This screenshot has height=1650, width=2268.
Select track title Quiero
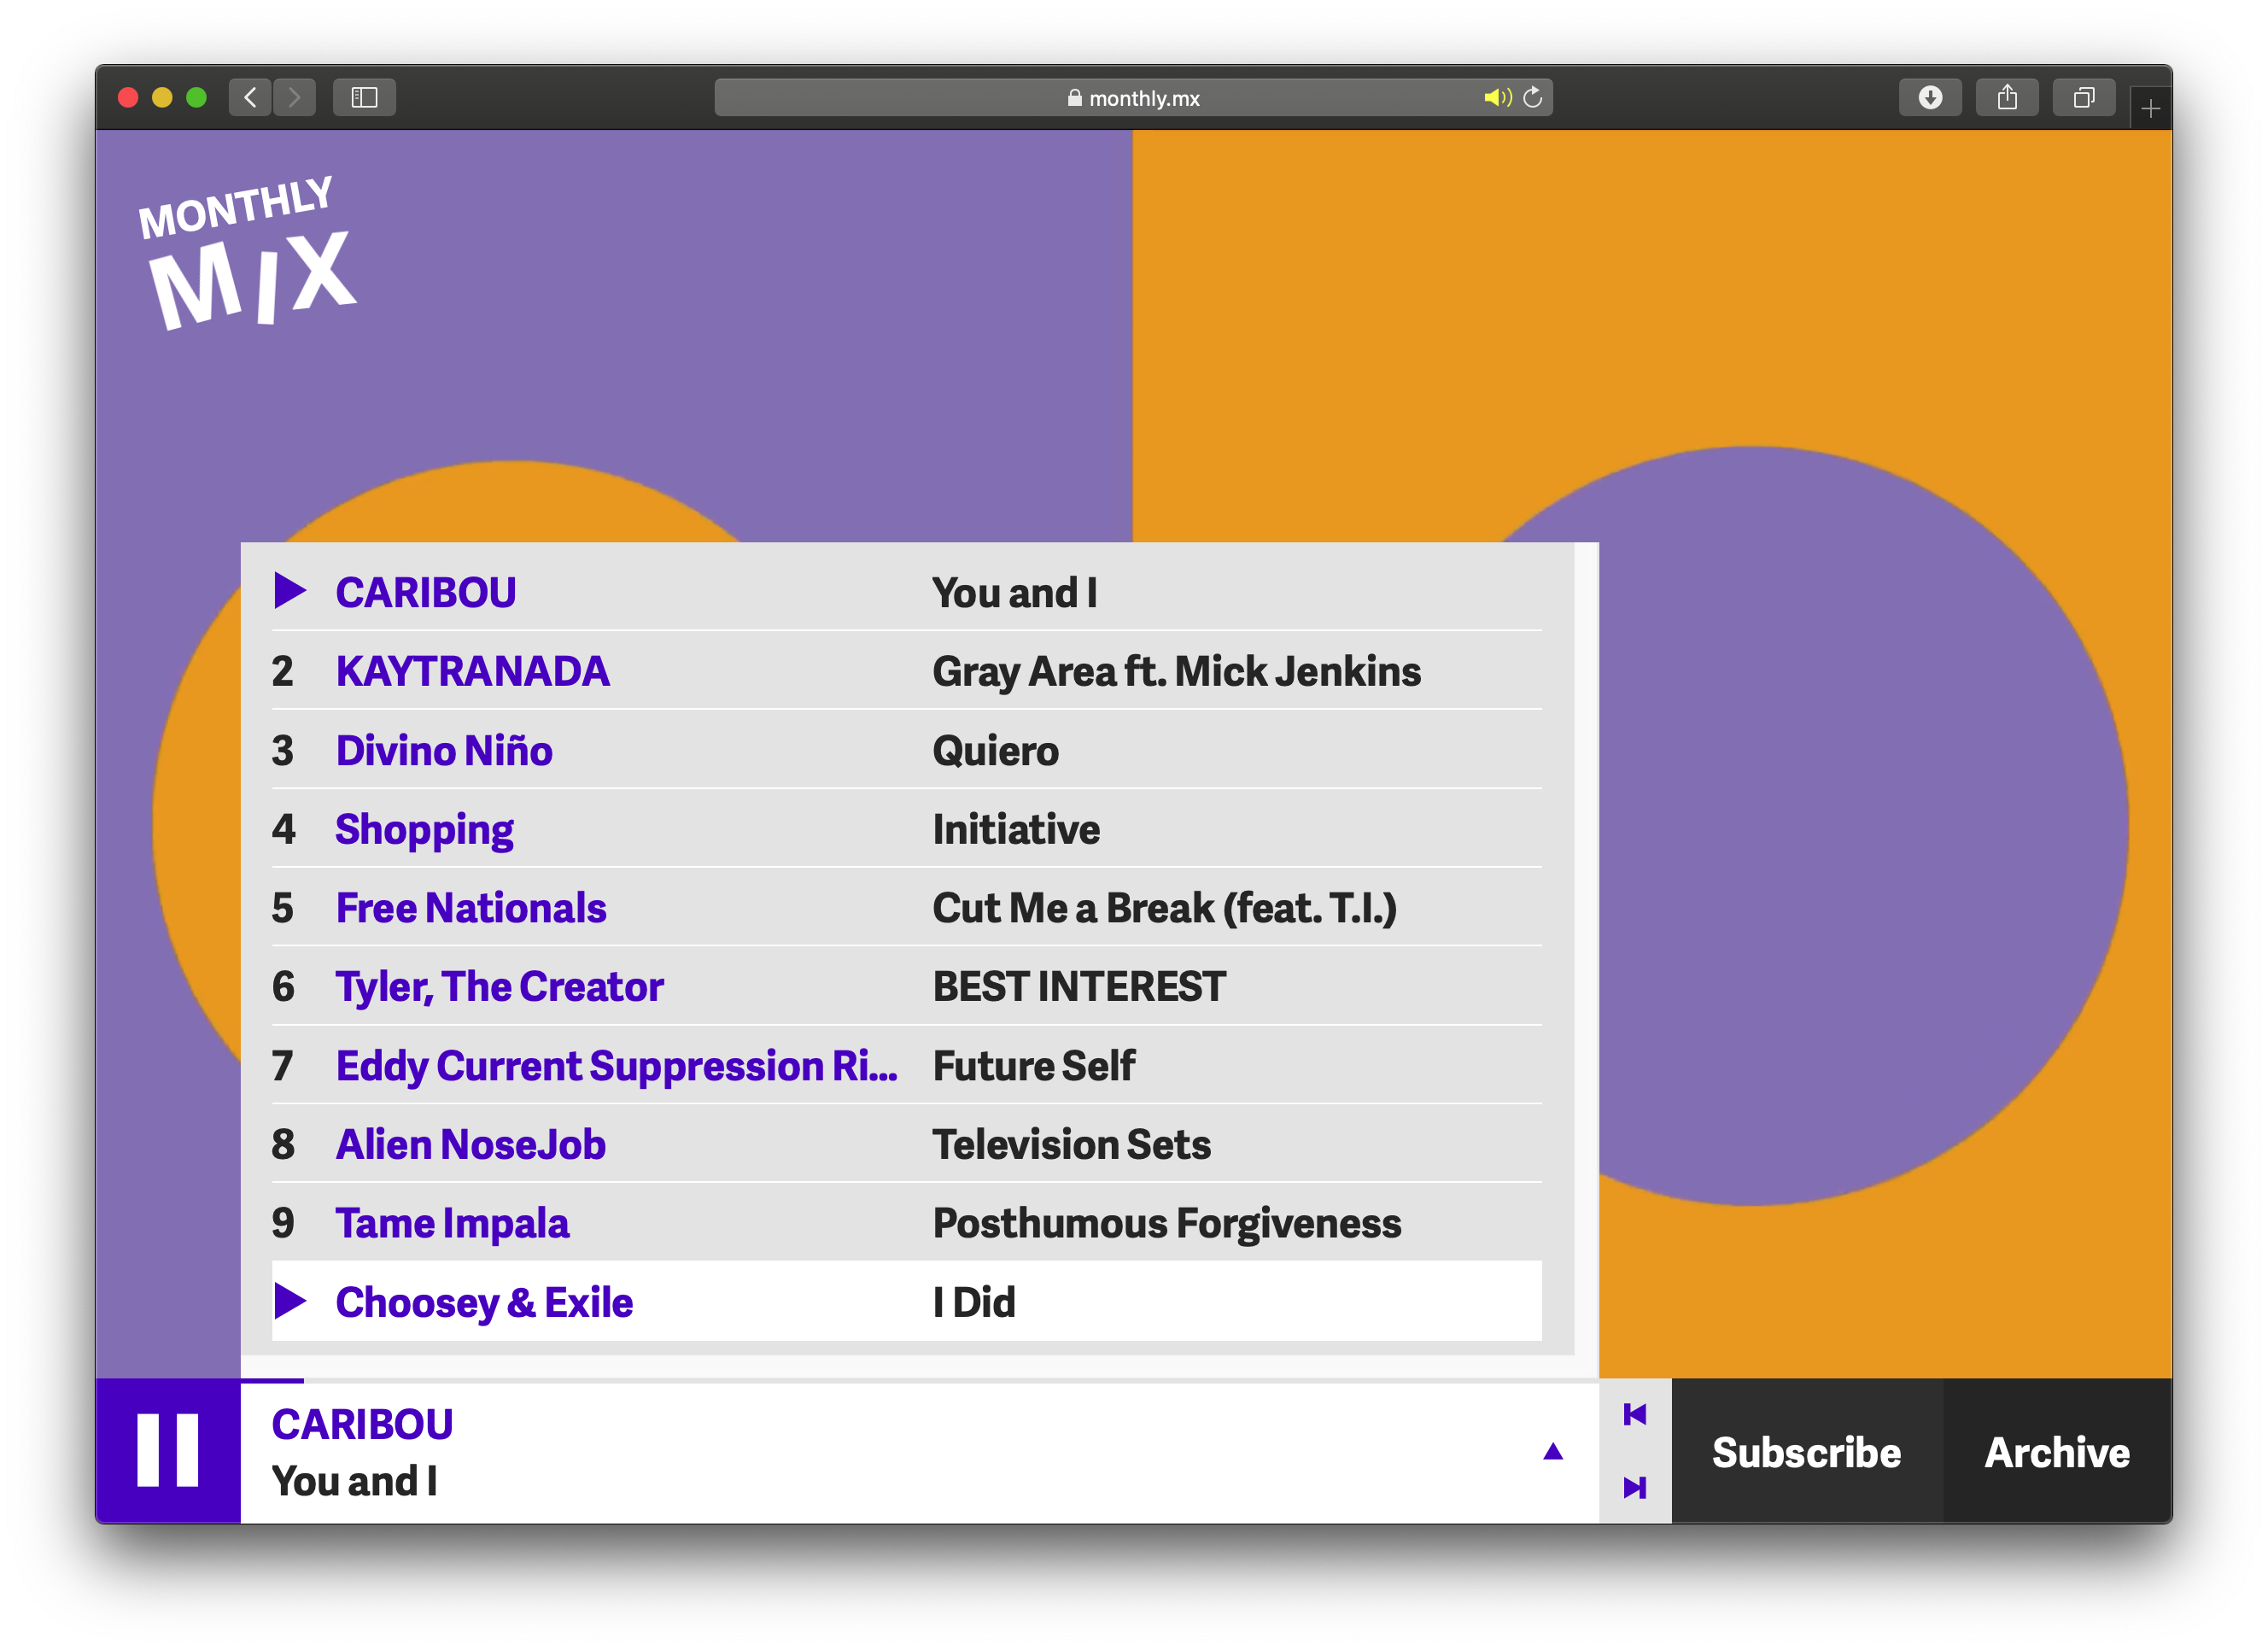pos(995,750)
